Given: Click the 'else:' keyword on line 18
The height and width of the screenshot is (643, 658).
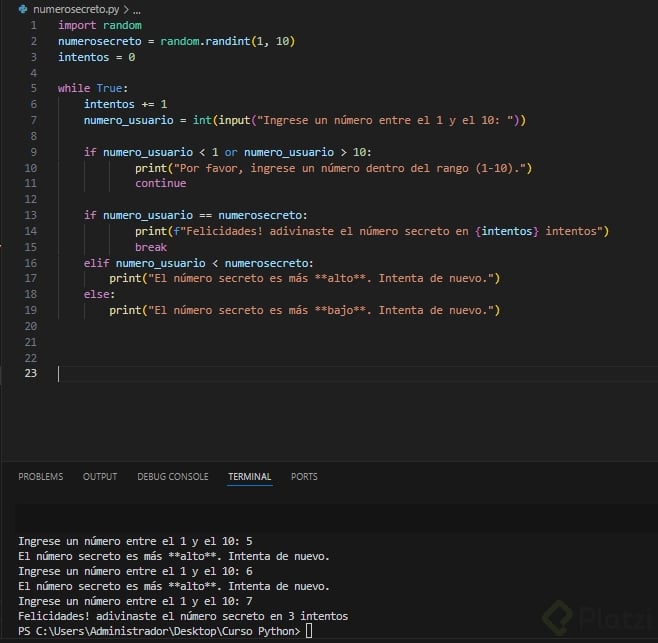Looking at the screenshot, I should [99, 294].
